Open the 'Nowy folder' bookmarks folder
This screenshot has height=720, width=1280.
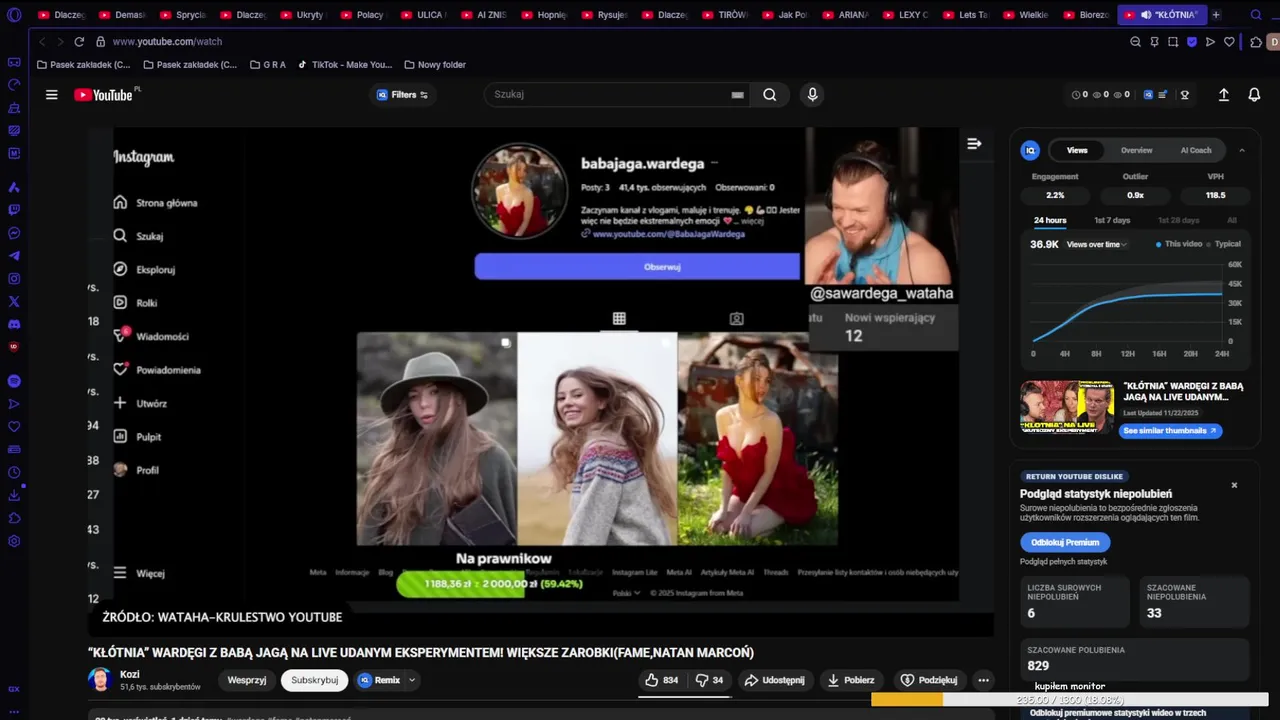(435, 65)
